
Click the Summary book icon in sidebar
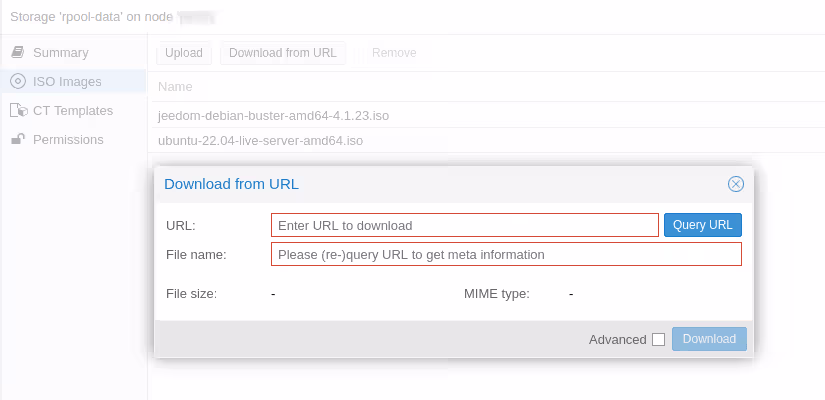[x=18, y=52]
